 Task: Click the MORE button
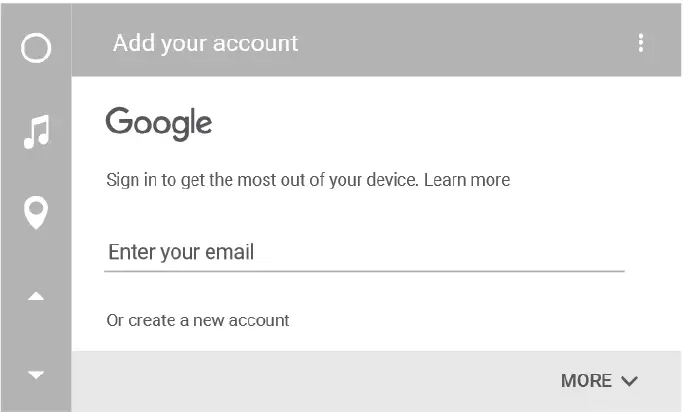(587, 381)
